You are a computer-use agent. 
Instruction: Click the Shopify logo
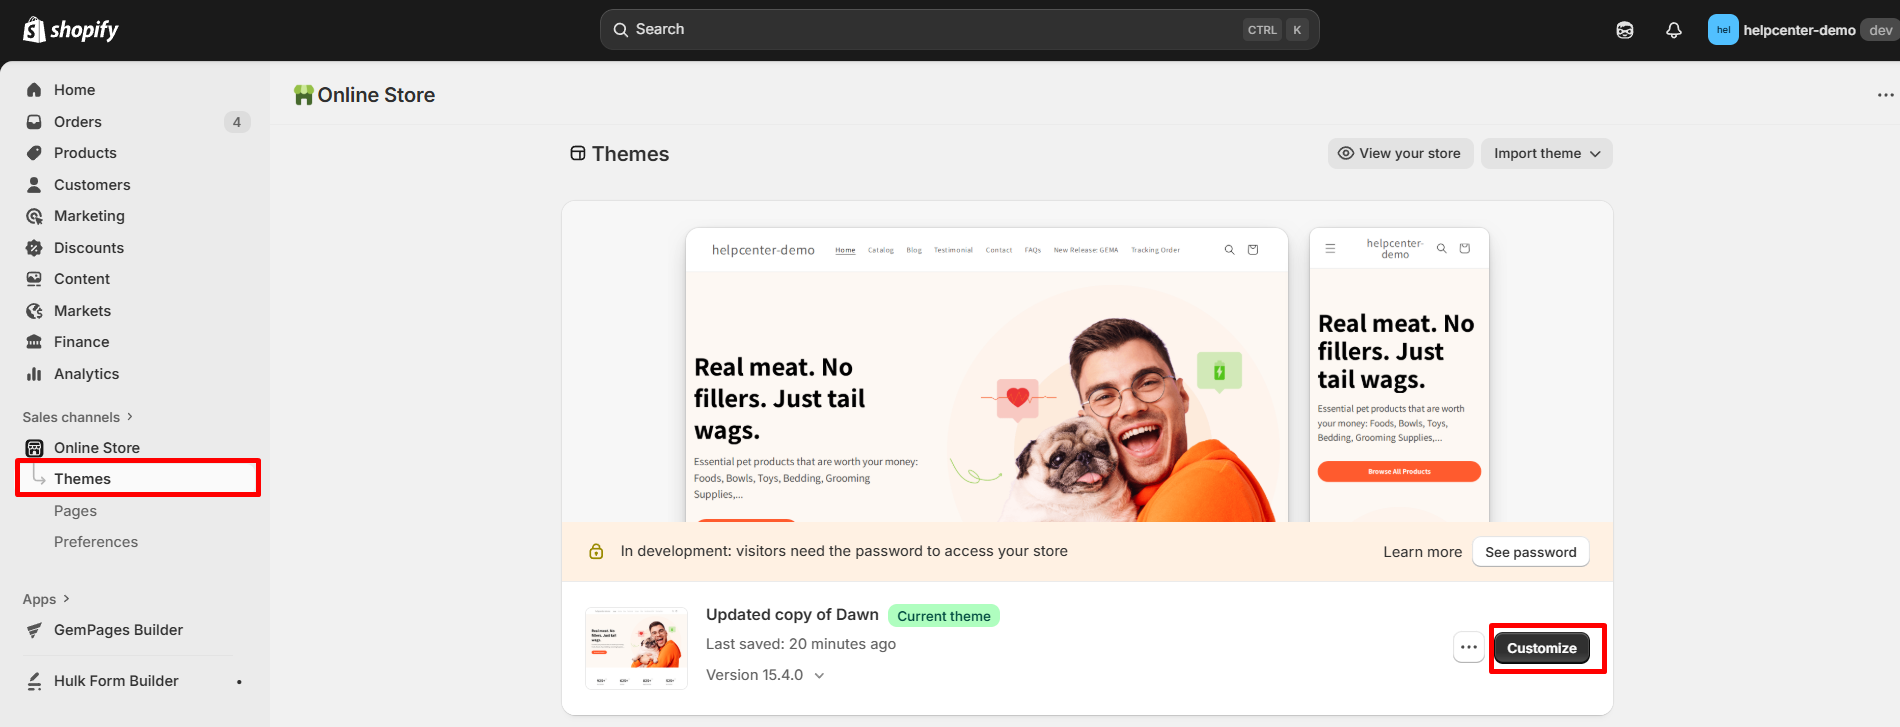tap(70, 30)
